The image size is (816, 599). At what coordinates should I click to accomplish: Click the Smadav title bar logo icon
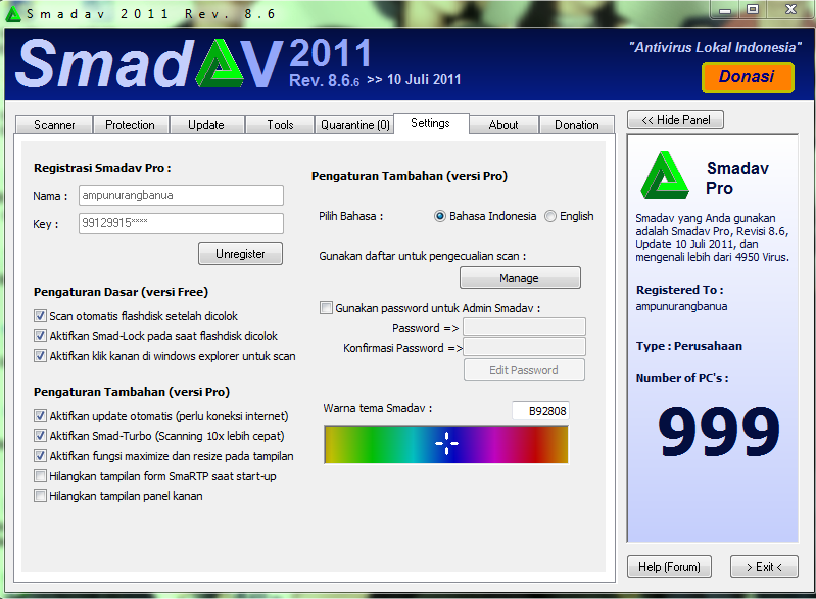(x=12, y=14)
